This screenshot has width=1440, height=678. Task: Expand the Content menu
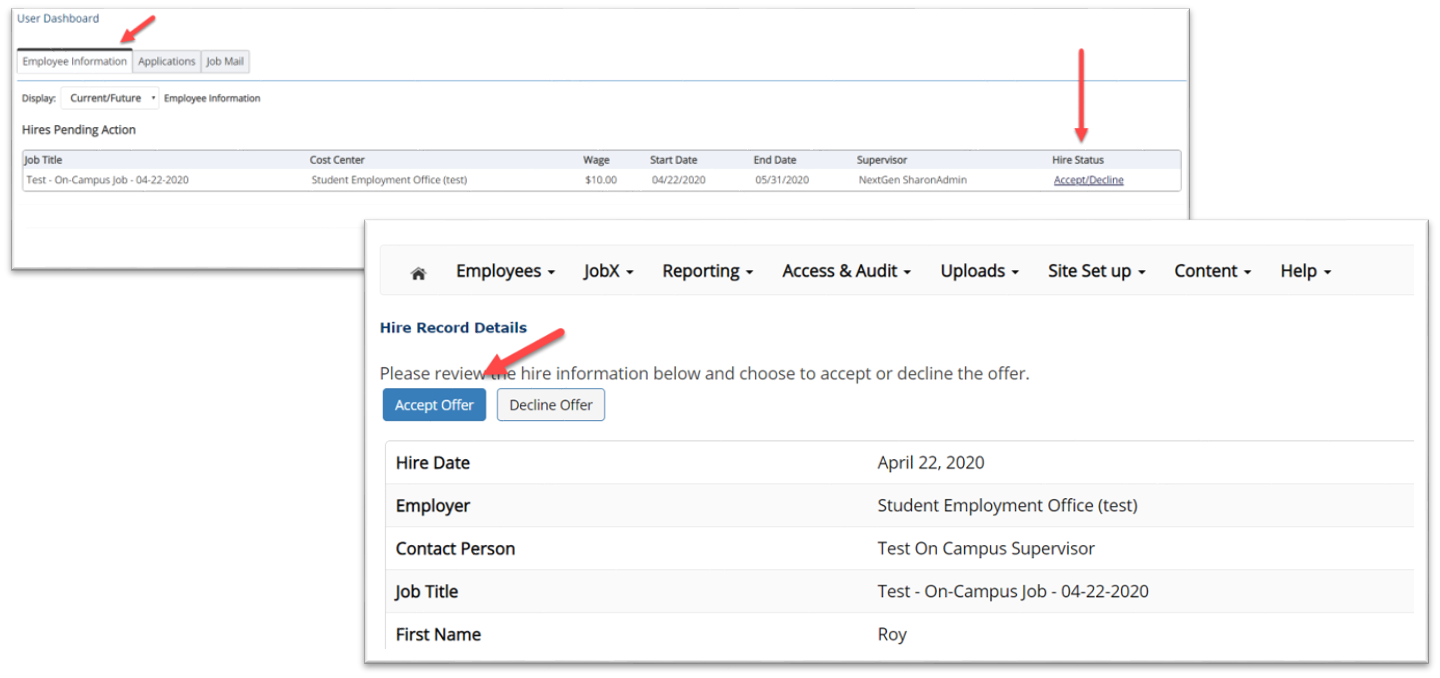(x=1212, y=271)
